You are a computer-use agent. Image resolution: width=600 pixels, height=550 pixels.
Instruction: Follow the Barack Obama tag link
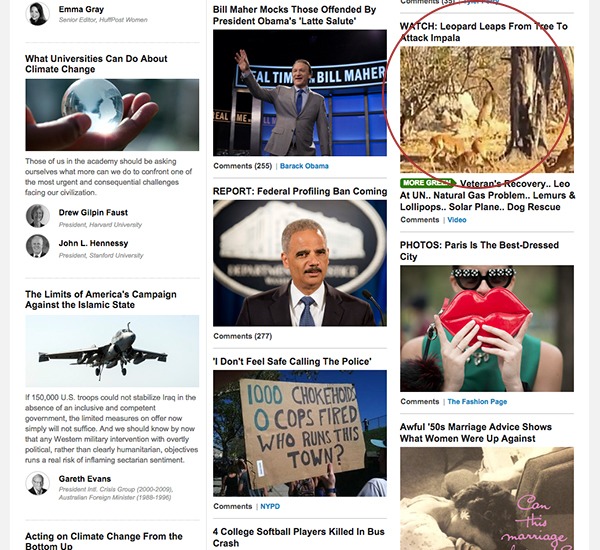click(304, 166)
